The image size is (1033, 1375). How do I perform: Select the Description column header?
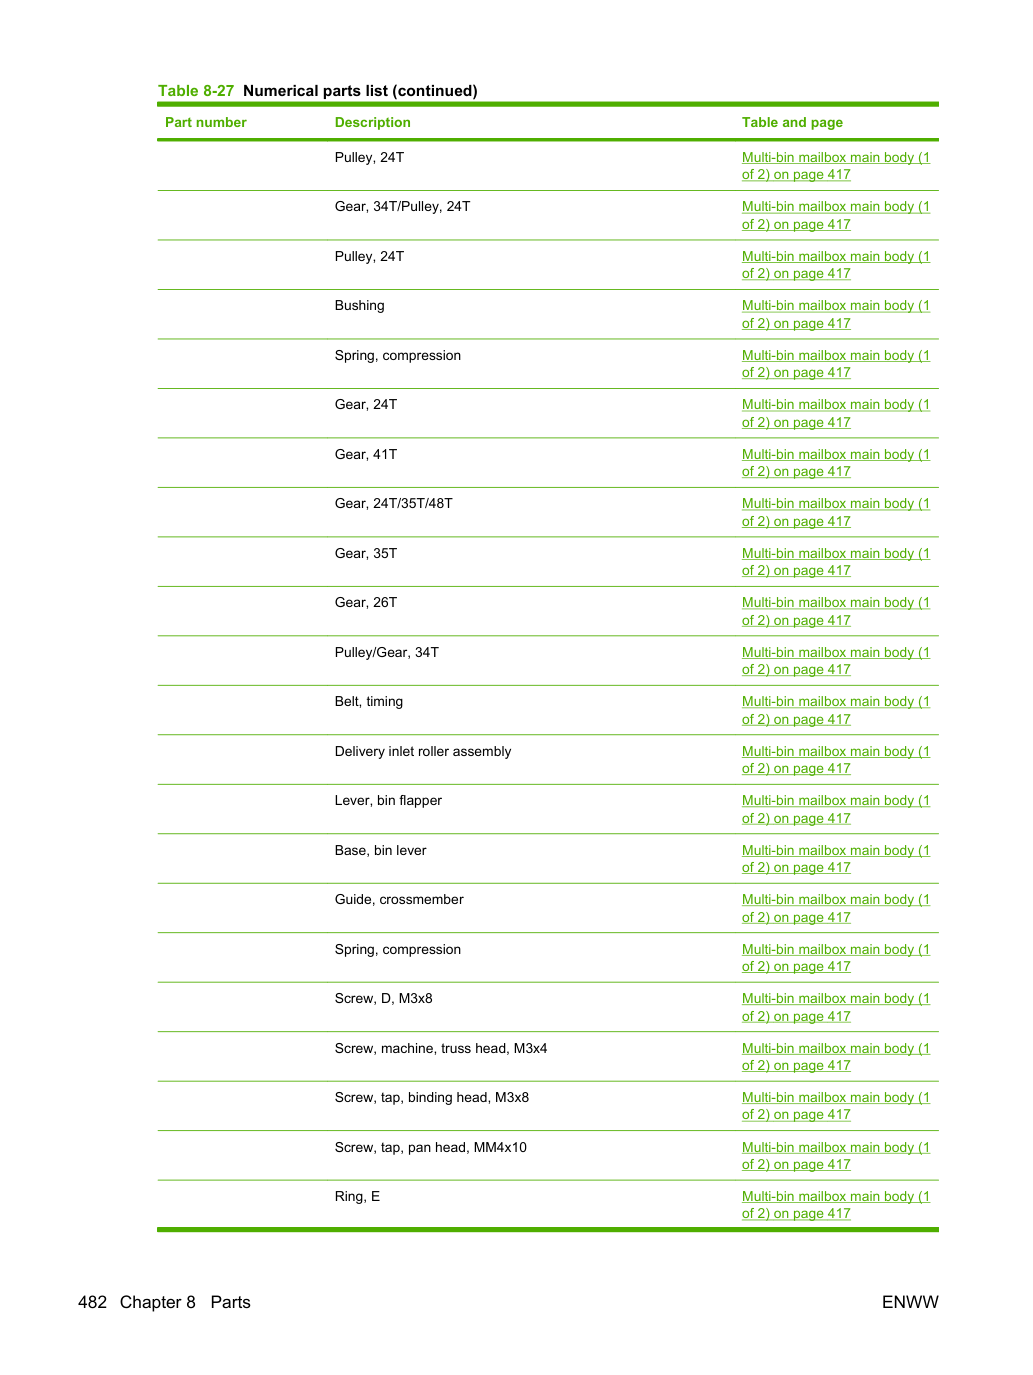372,122
